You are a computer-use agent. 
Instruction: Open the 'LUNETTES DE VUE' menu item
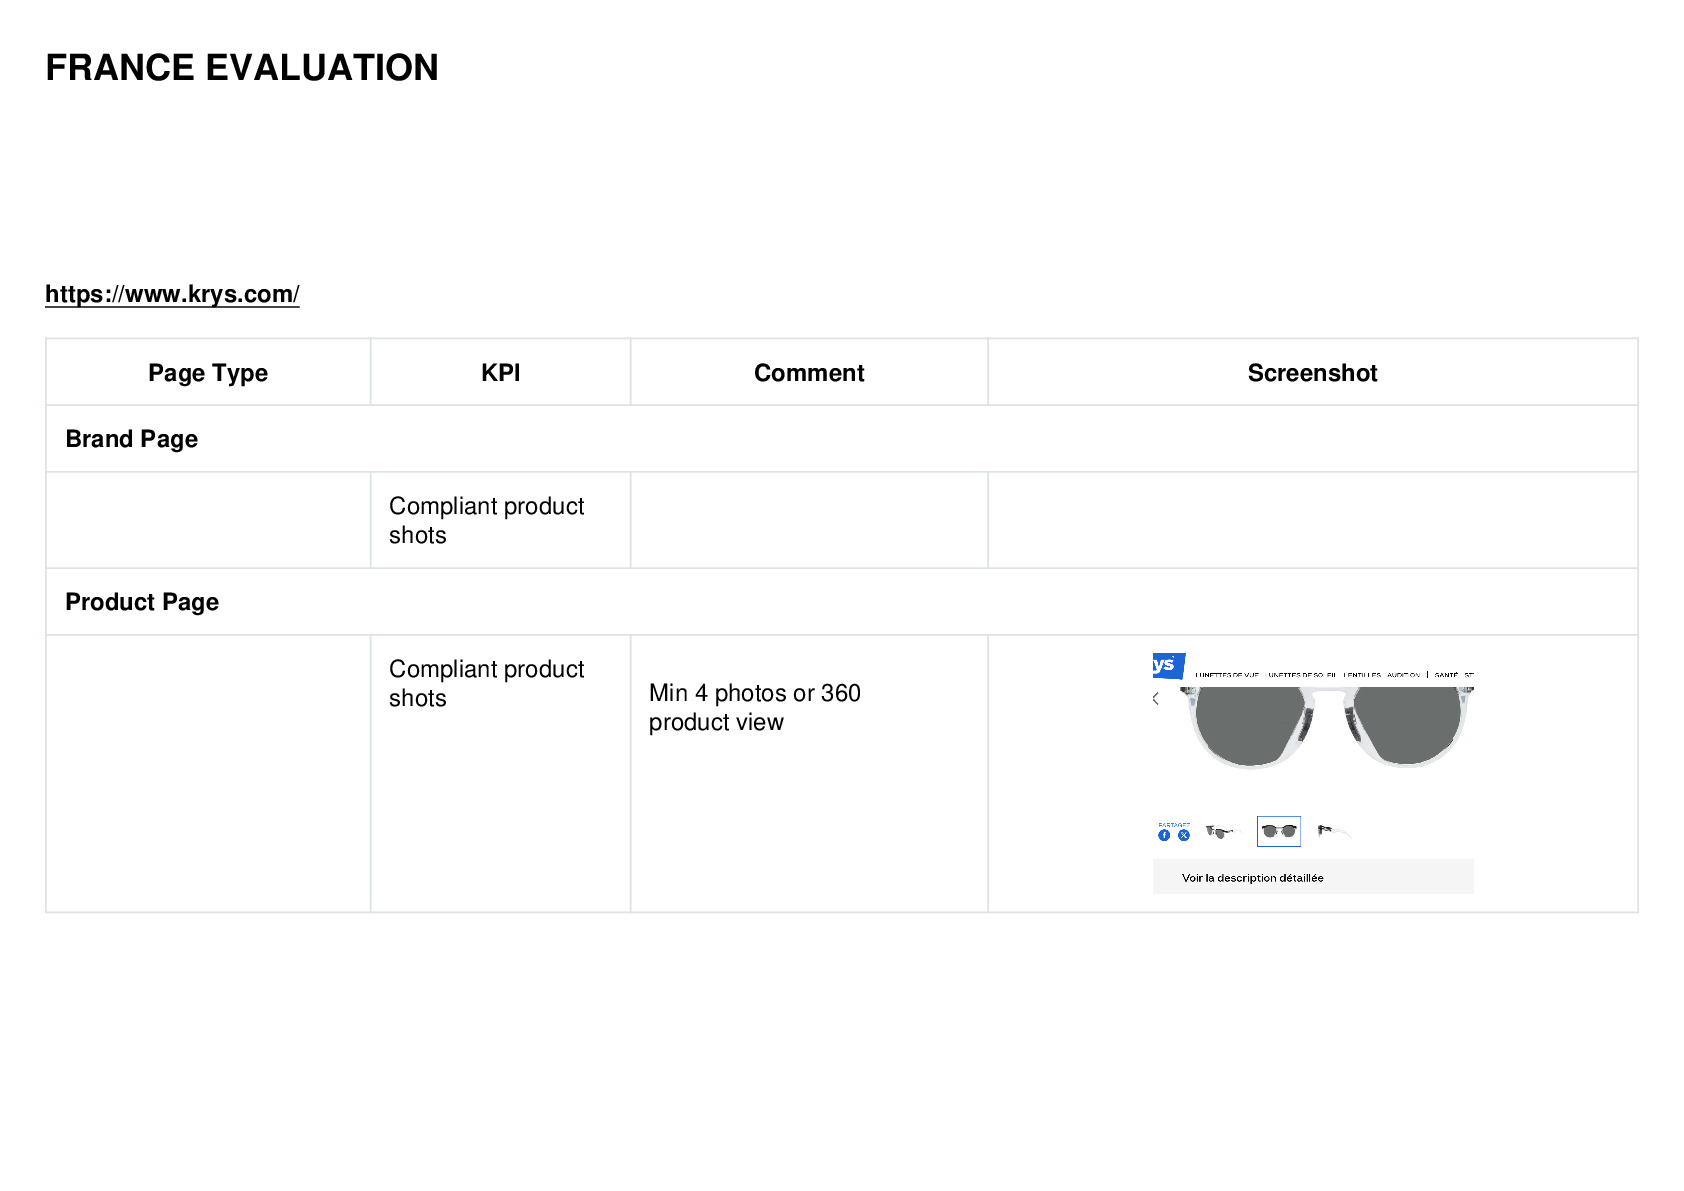(1227, 675)
